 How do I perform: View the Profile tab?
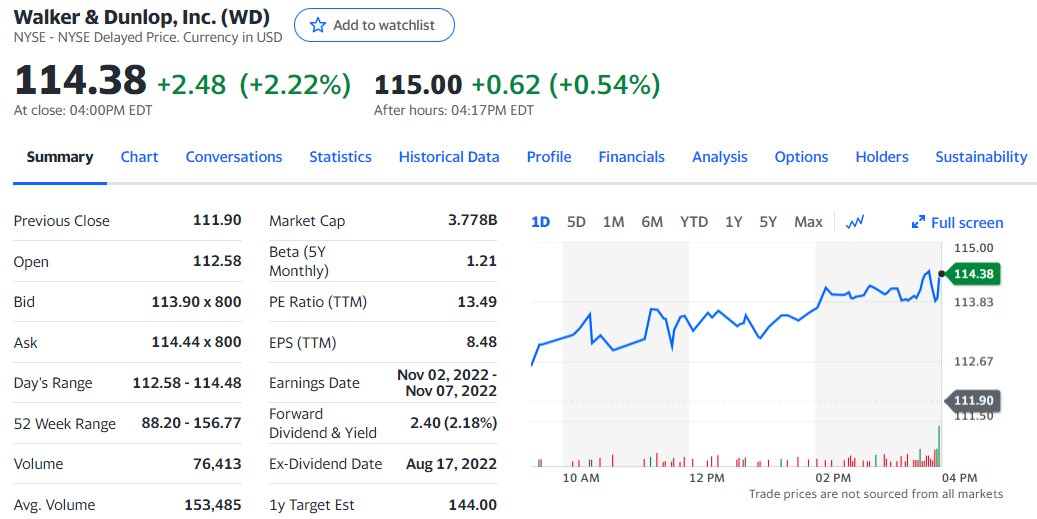coord(549,157)
